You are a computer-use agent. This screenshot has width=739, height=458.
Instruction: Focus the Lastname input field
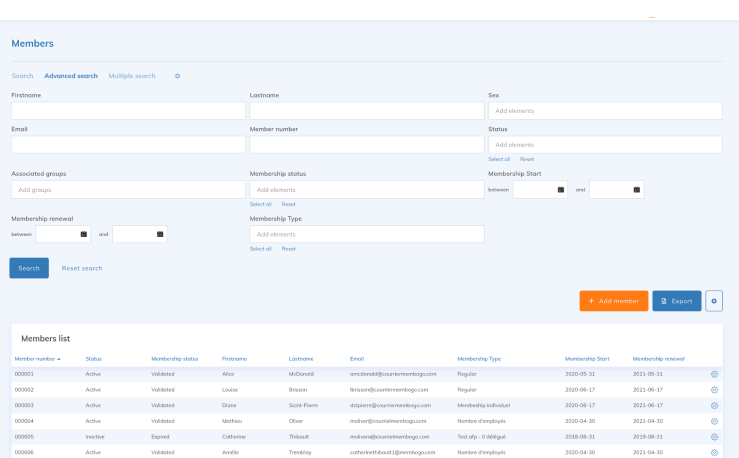coord(367,111)
